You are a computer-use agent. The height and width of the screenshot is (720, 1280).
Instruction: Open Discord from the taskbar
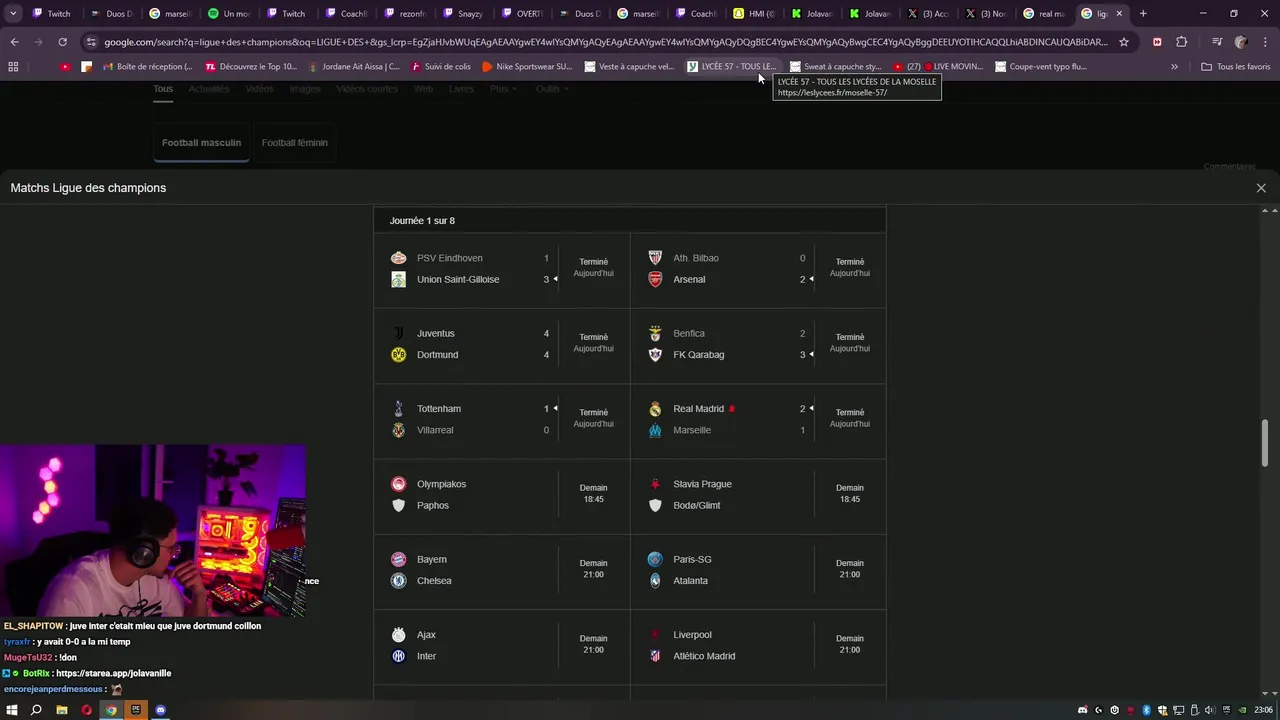coord(161,710)
